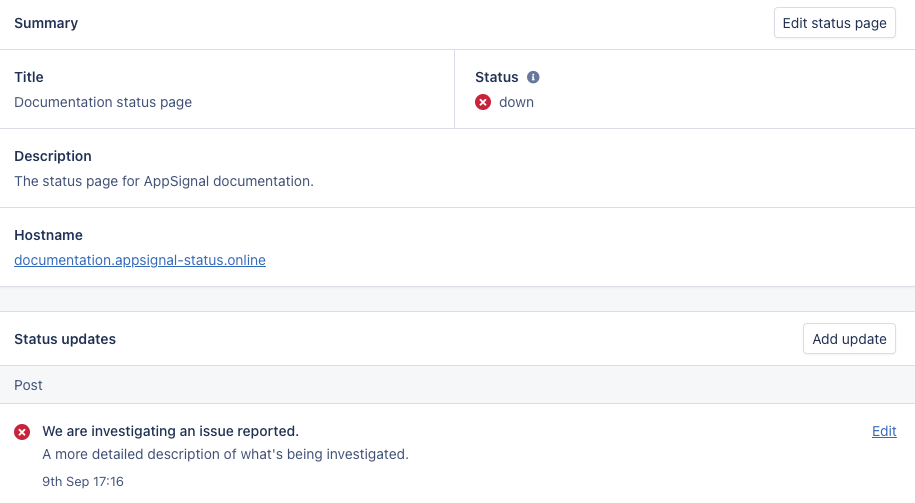Click the Summary section heading
This screenshot has height=503, width=915.
pyautogui.click(x=46, y=23)
